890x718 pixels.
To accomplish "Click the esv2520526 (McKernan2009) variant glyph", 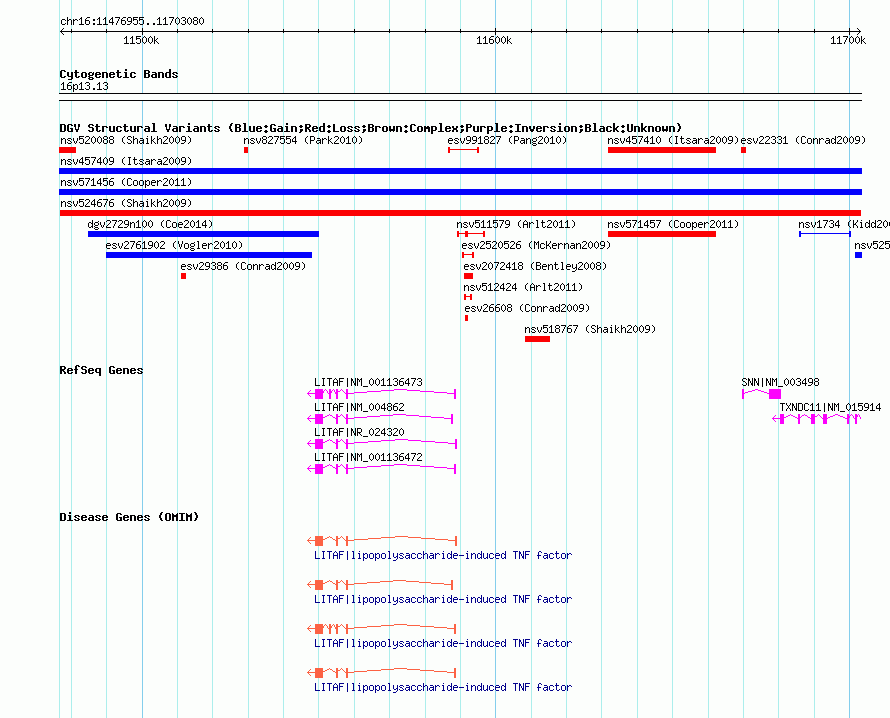I will coord(468,255).
